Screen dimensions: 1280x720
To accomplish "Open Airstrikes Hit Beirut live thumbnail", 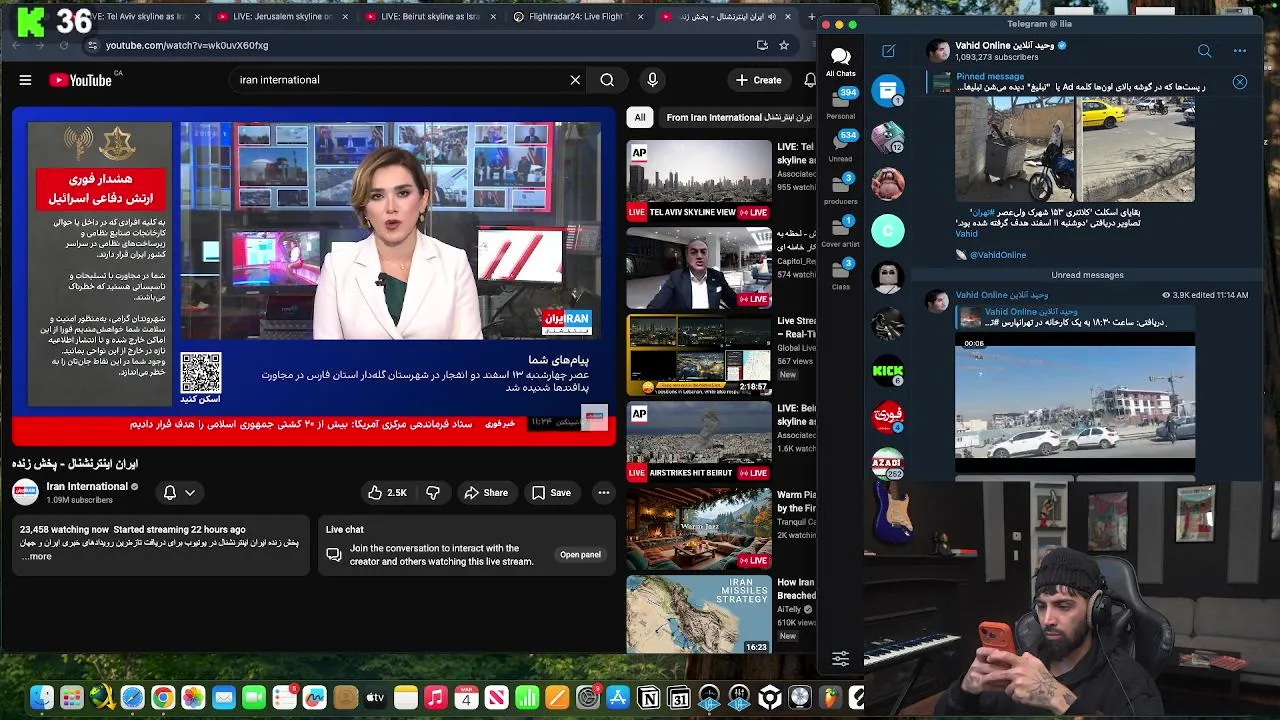I will (699, 441).
